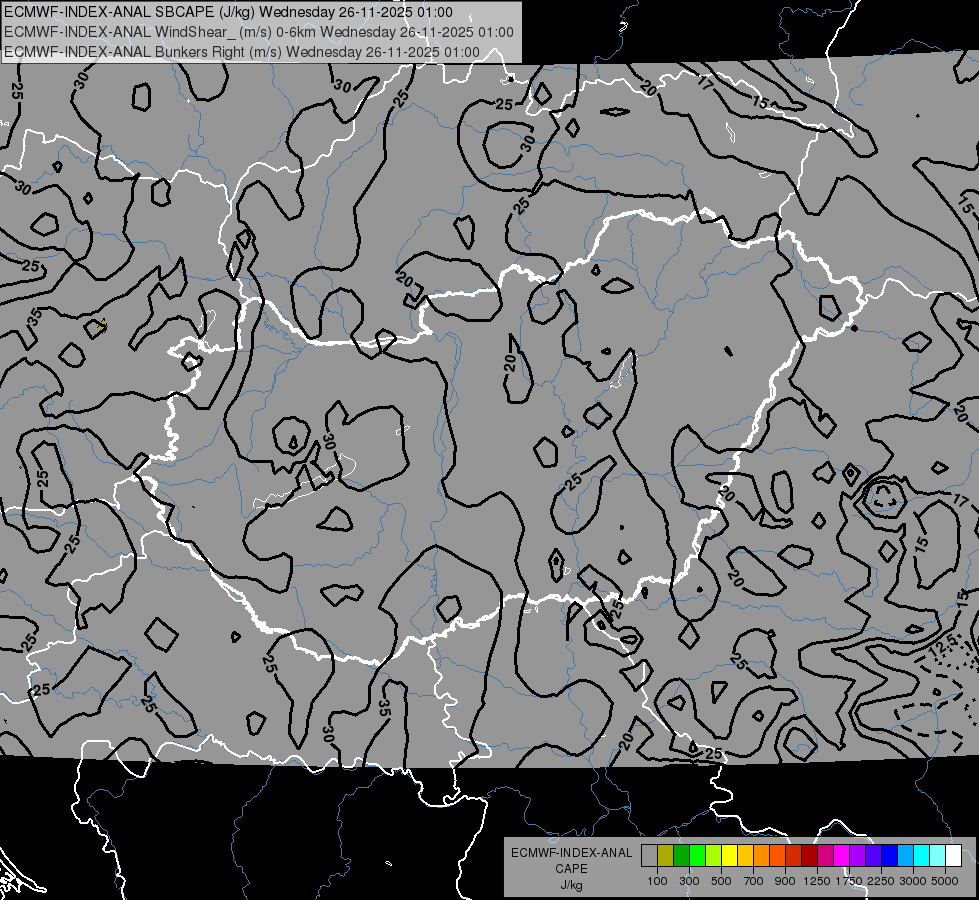Click the CAPE label in legend box
979x900 pixels.
coord(572,868)
